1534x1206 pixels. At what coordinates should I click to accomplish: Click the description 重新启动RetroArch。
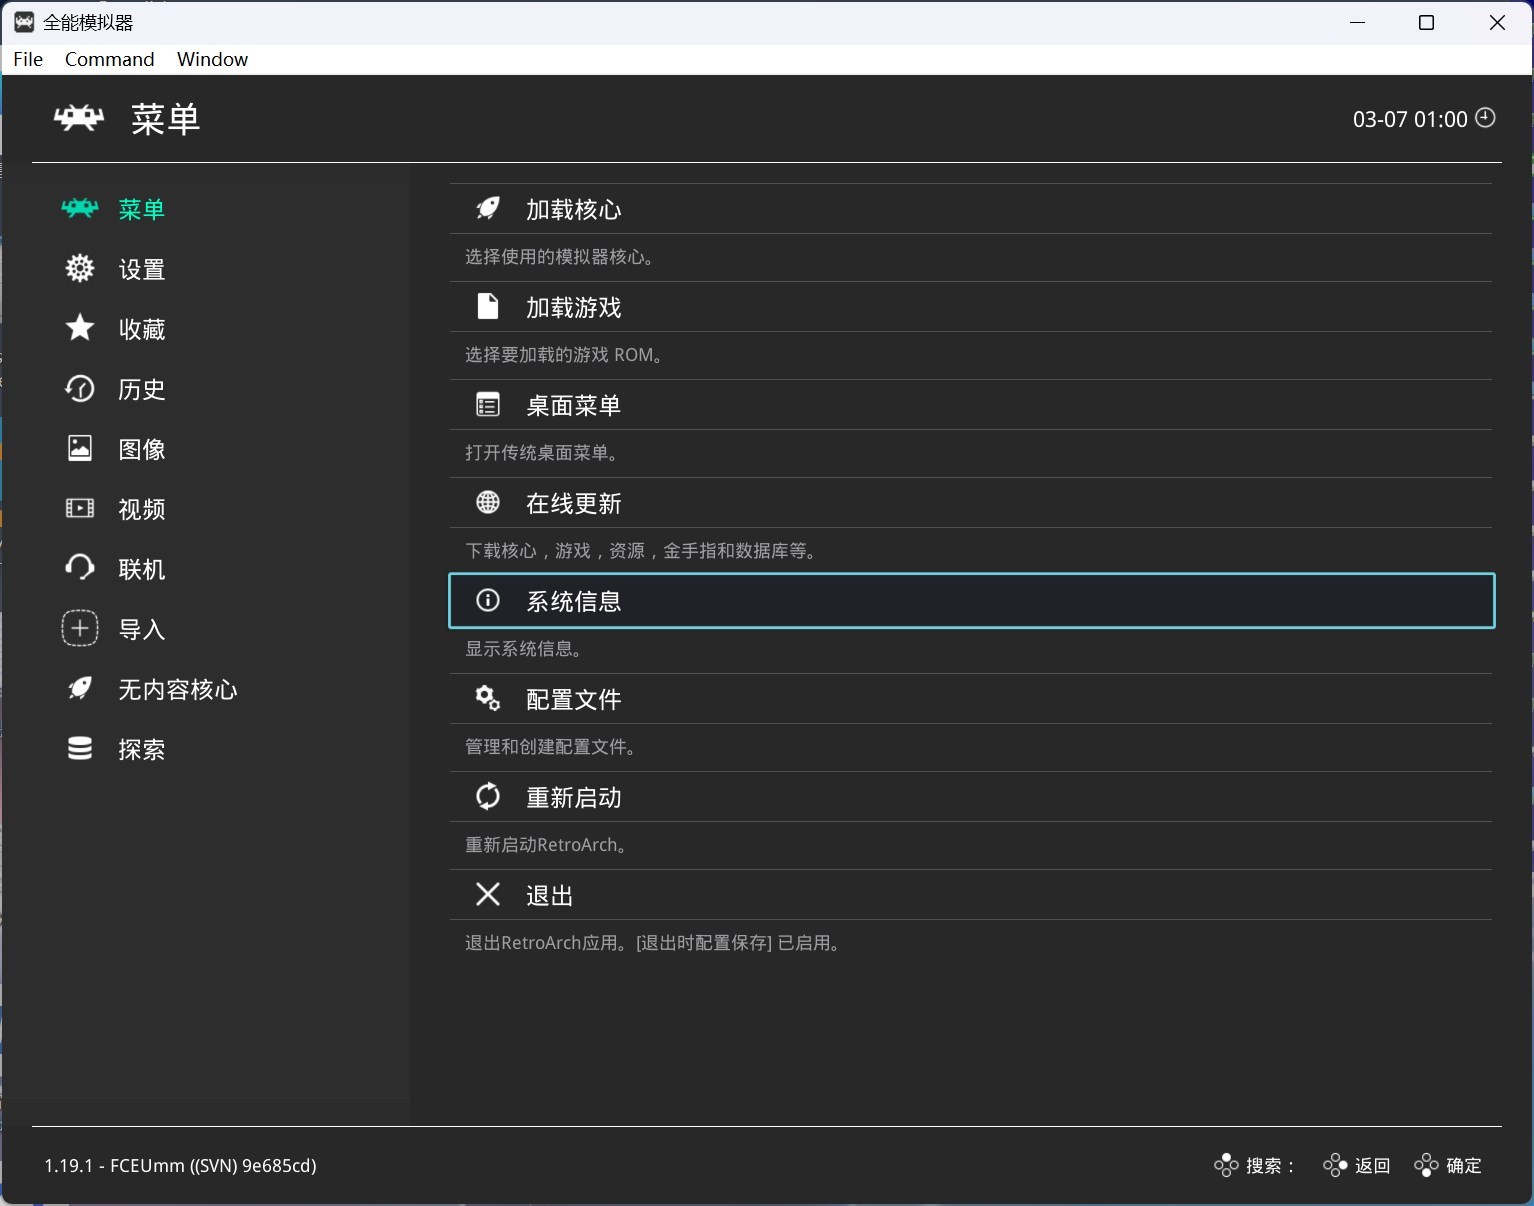pyautogui.click(x=548, y=845)
